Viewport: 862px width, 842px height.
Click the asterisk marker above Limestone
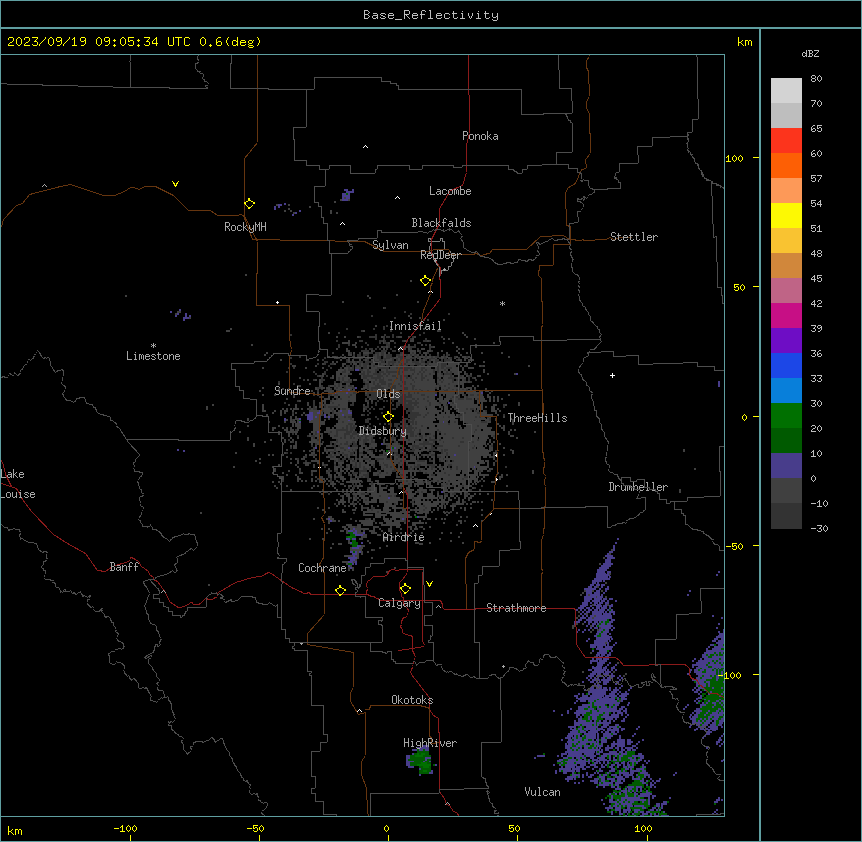(x=153, y=345)
